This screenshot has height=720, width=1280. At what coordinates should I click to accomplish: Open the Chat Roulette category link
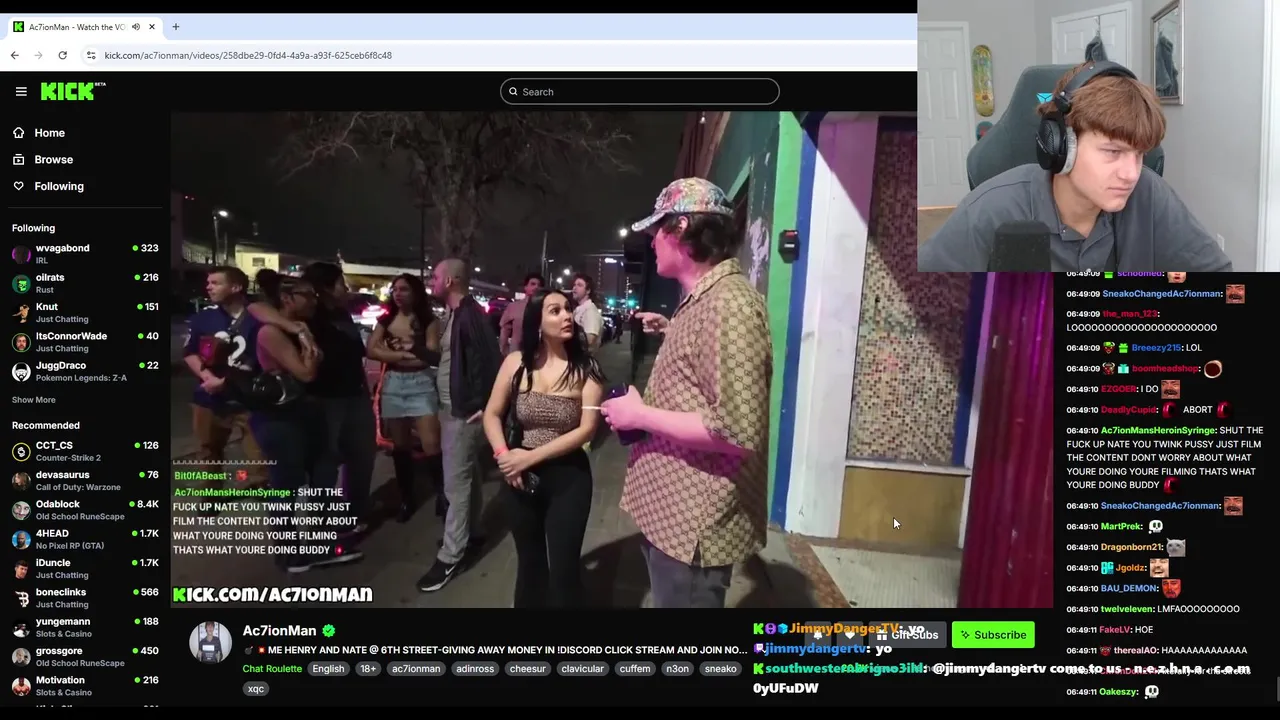[x=272, y=669]
